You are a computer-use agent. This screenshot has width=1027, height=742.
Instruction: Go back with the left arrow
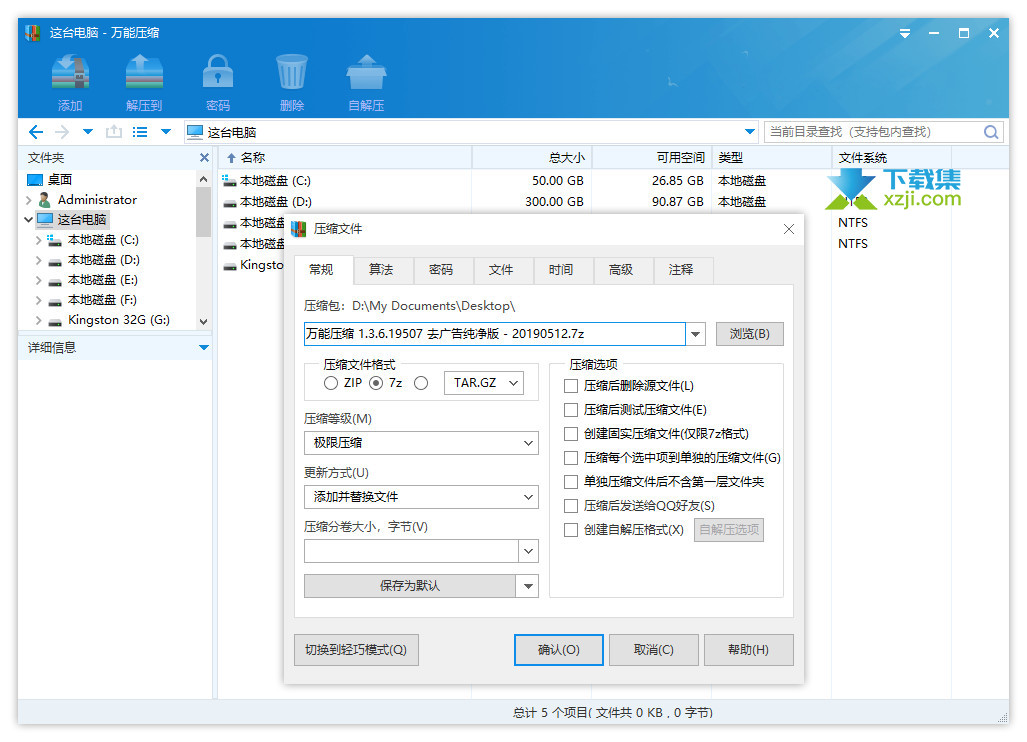(x=36, y=132)
